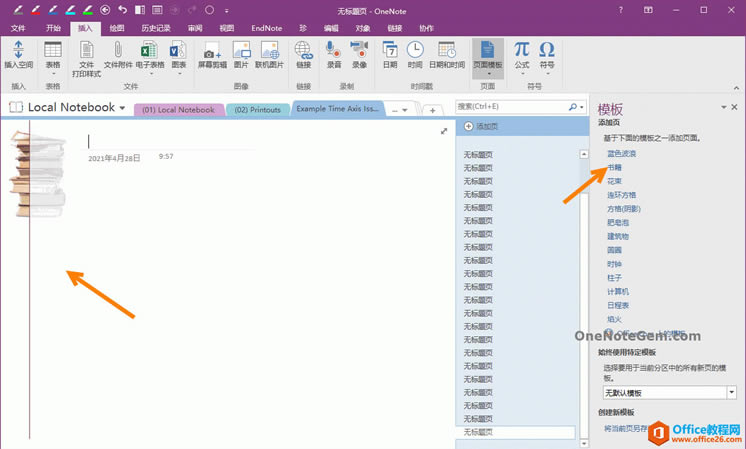Select the cyan highlighter pen
This screenshot has height=449, width=746.
pos(70,10)
